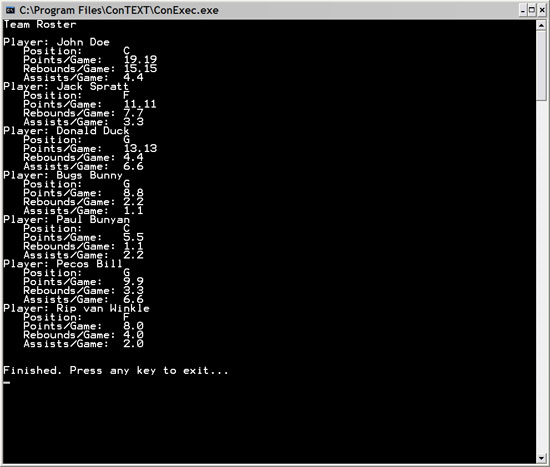Image resolution: width=550 pixels, height=467 pixels.
Task: Click the blinking cursor at prompt
Action: 7,382
